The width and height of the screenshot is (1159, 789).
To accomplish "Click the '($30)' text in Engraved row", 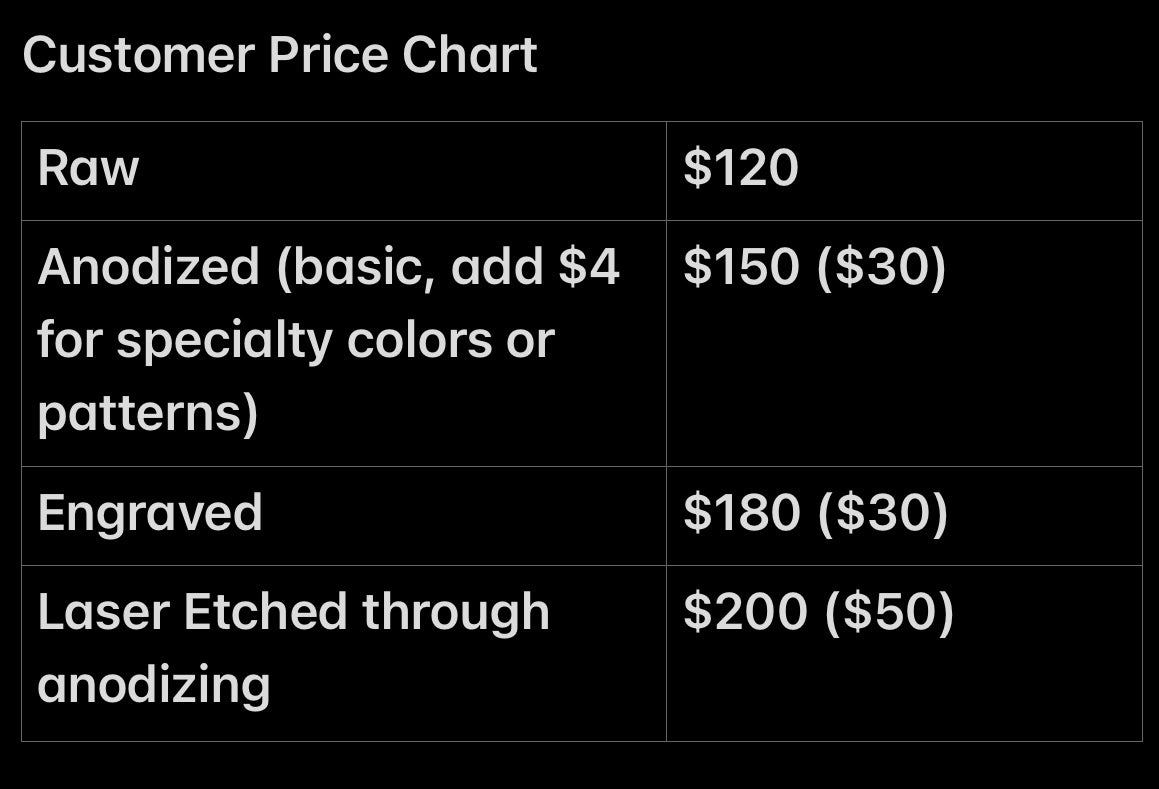I will coord(883,512).
